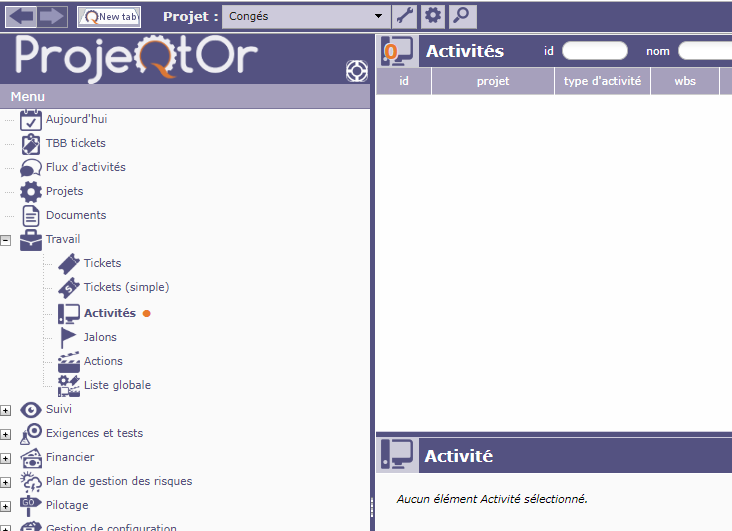
Task: Click the ProjeQtOr logo
Action: click(135, 59)
